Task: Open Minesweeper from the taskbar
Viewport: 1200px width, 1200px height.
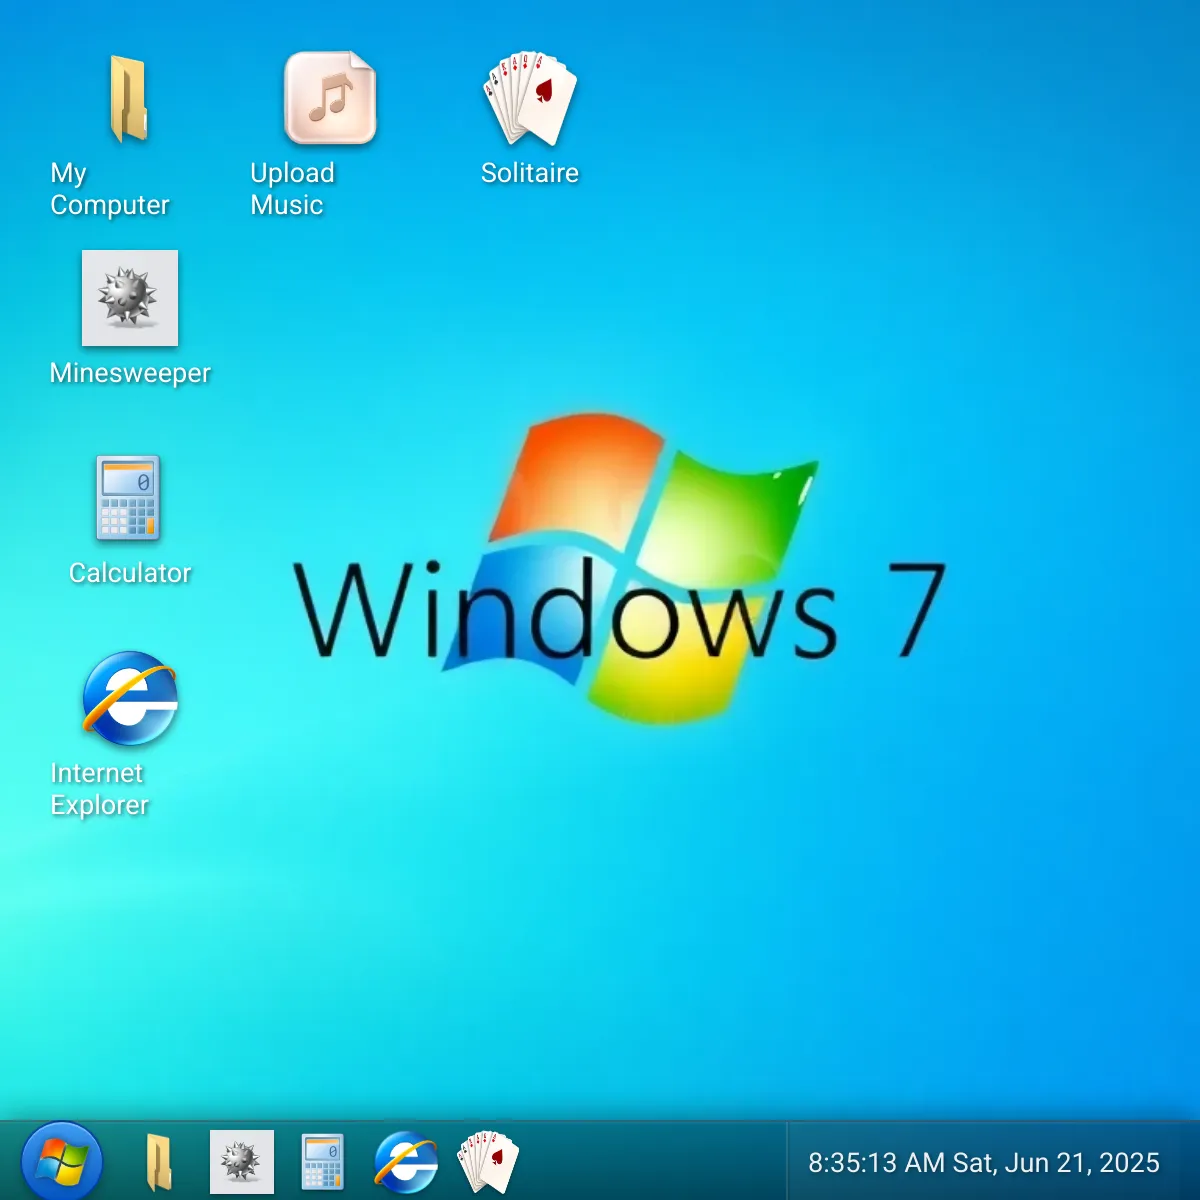Action: click(x=242, y=1162)
